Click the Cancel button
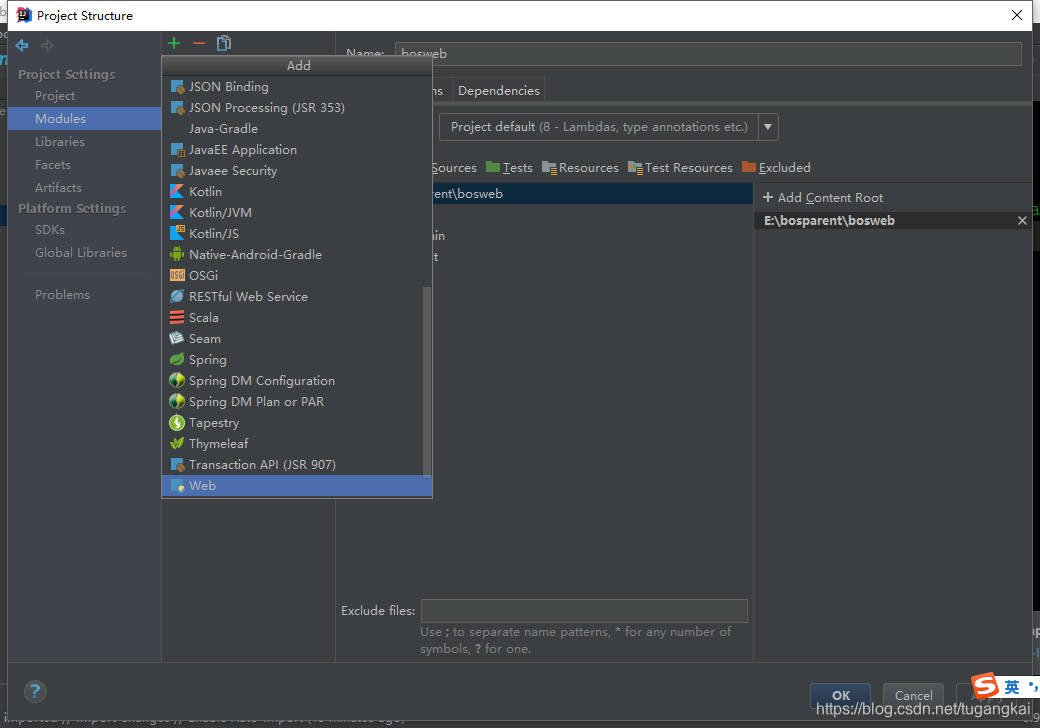Screen dimensions: 1040x728 913,695
